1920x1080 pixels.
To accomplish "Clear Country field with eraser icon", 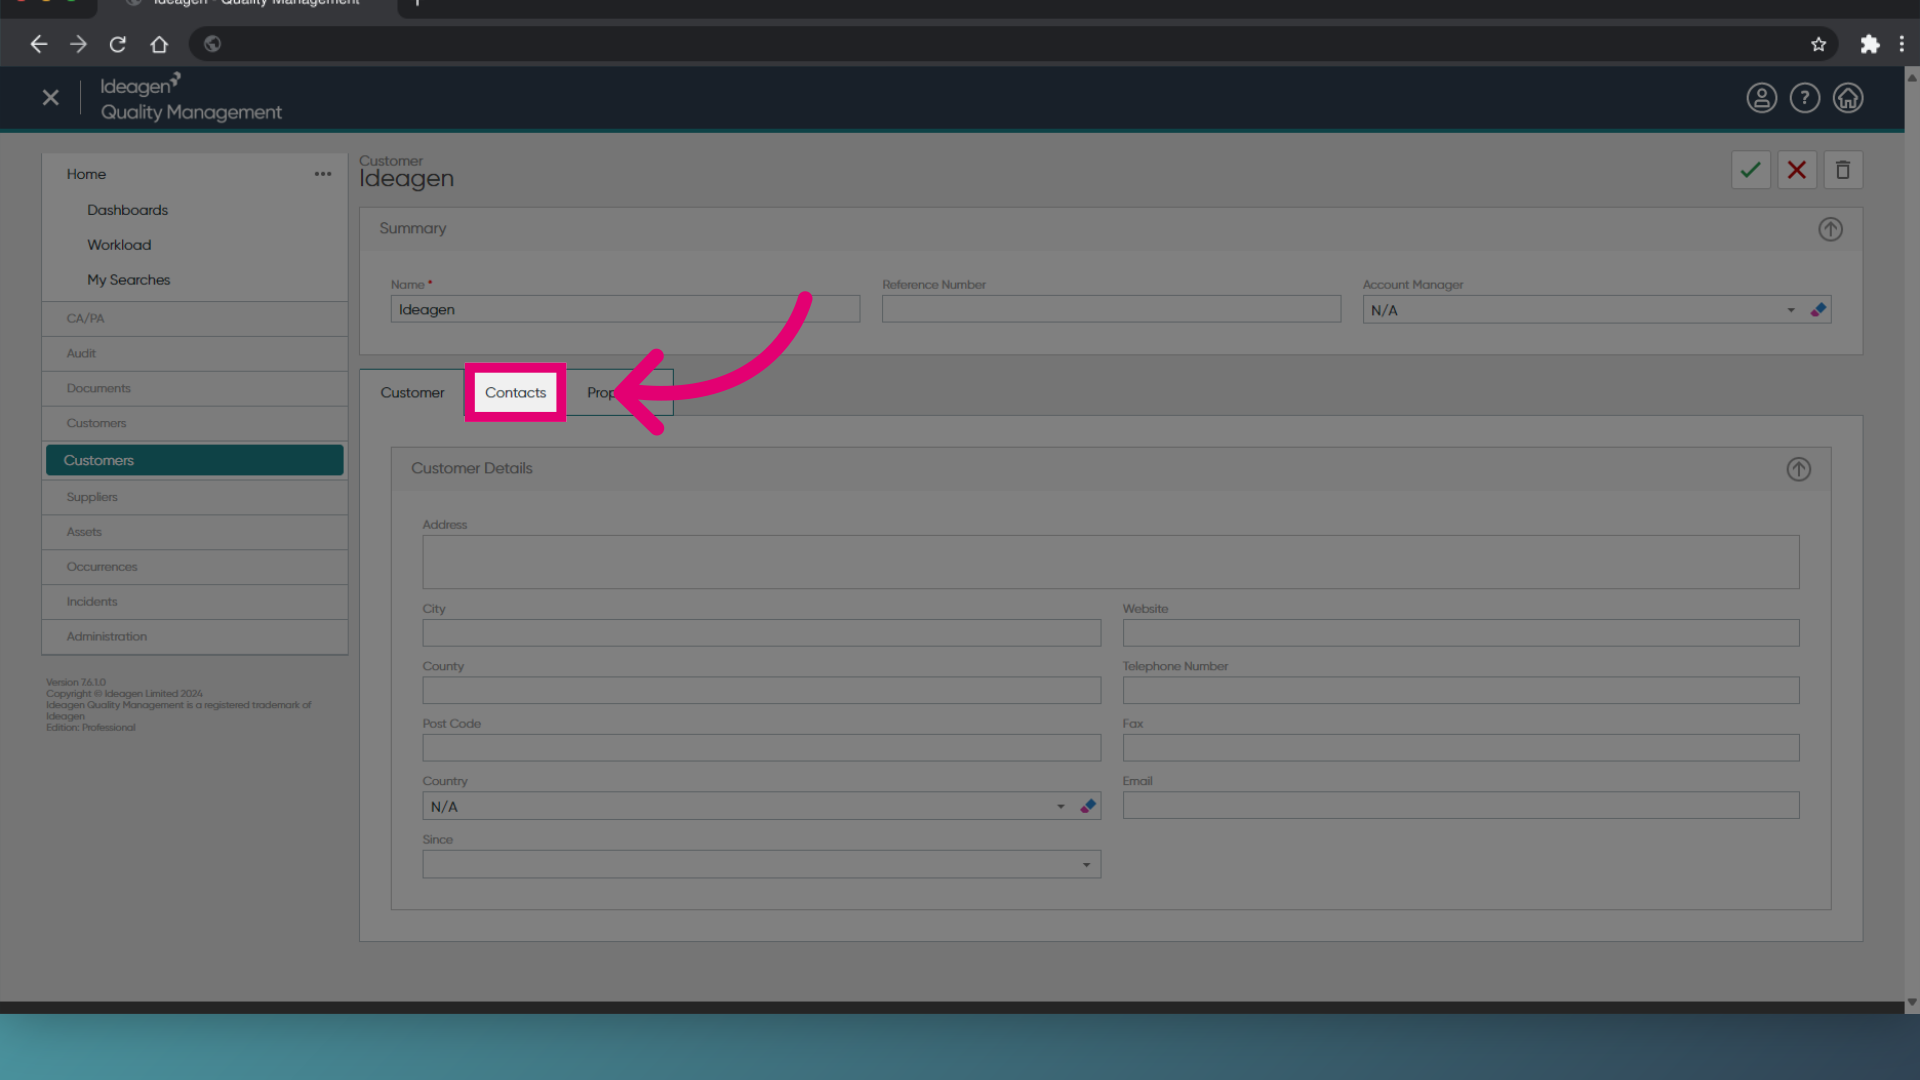I will pyautogui.click(x=1088, y=806).
